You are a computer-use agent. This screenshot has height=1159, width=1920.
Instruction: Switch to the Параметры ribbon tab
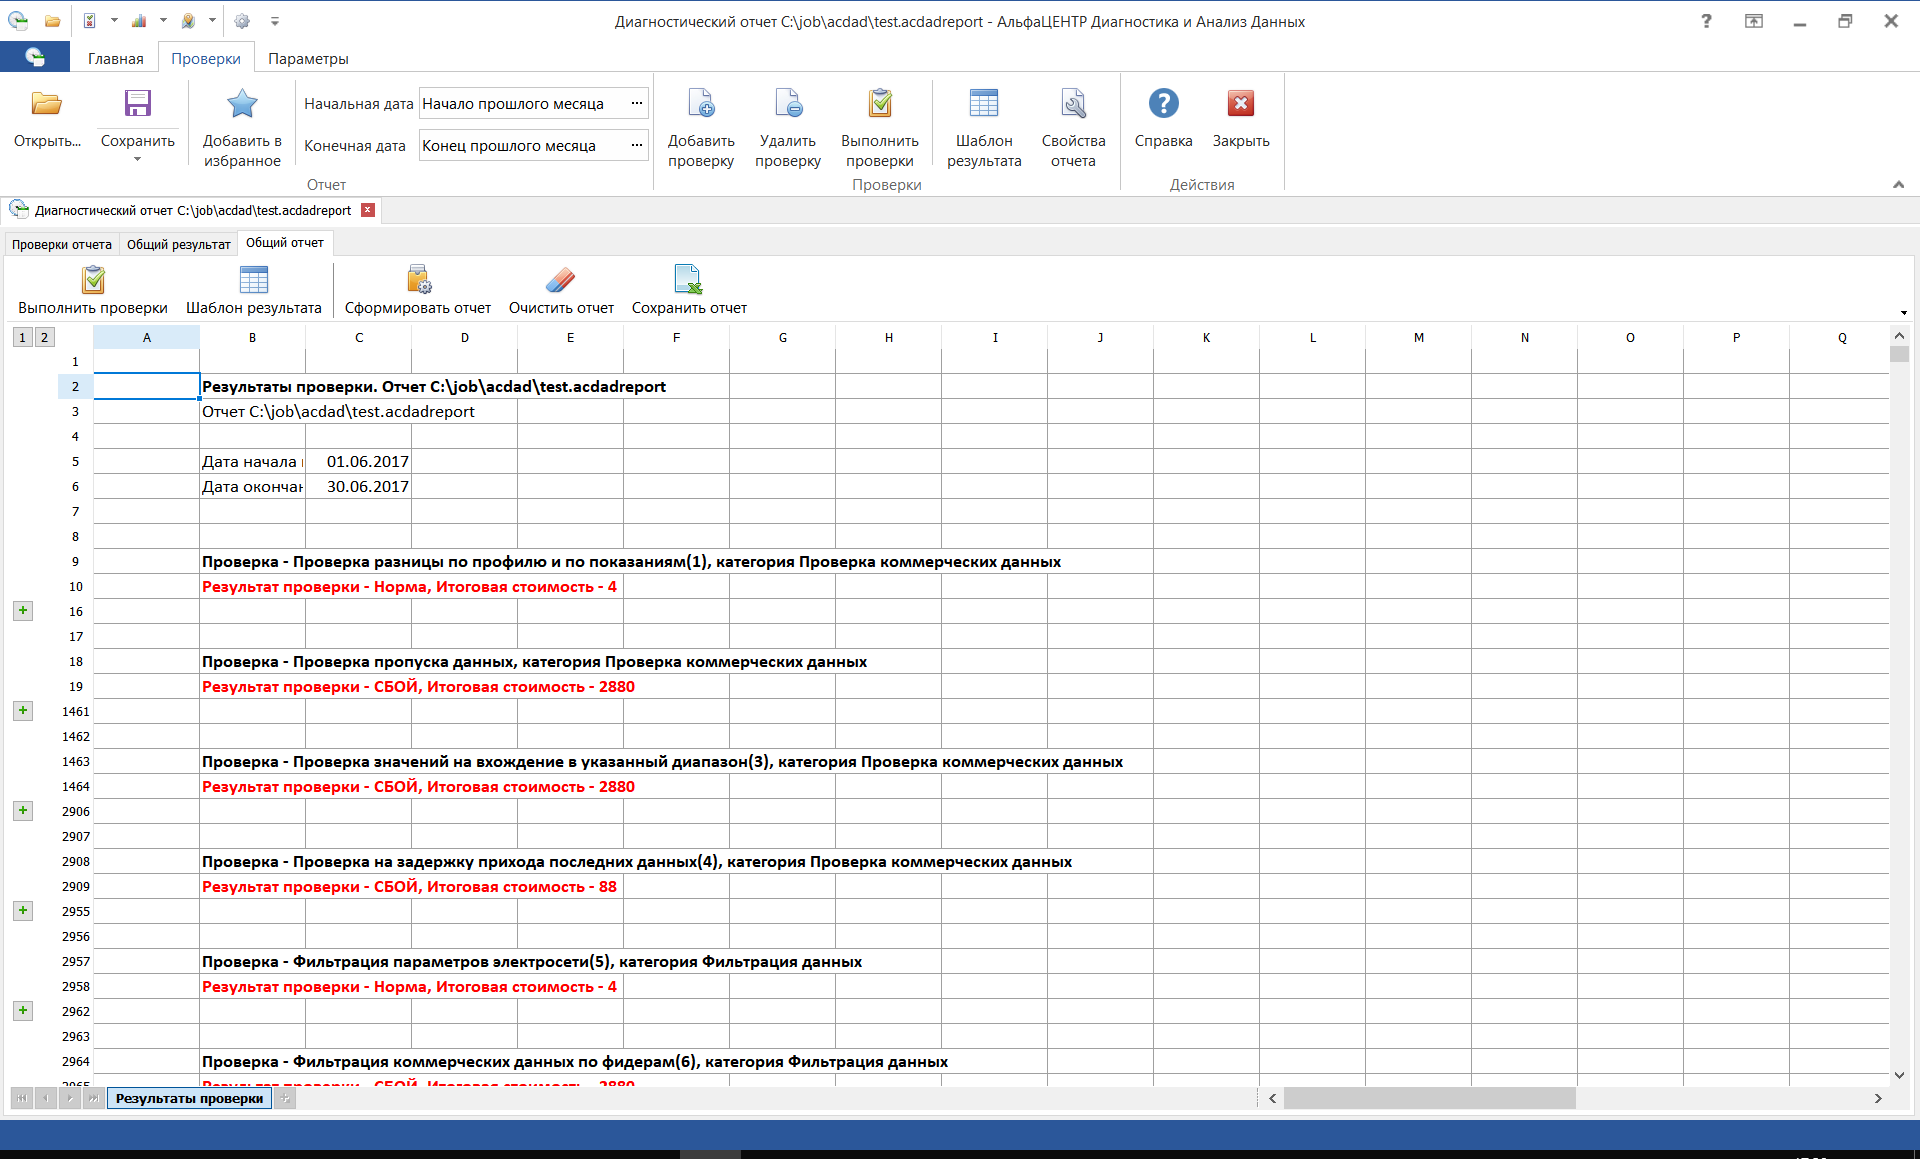[308, 58]
